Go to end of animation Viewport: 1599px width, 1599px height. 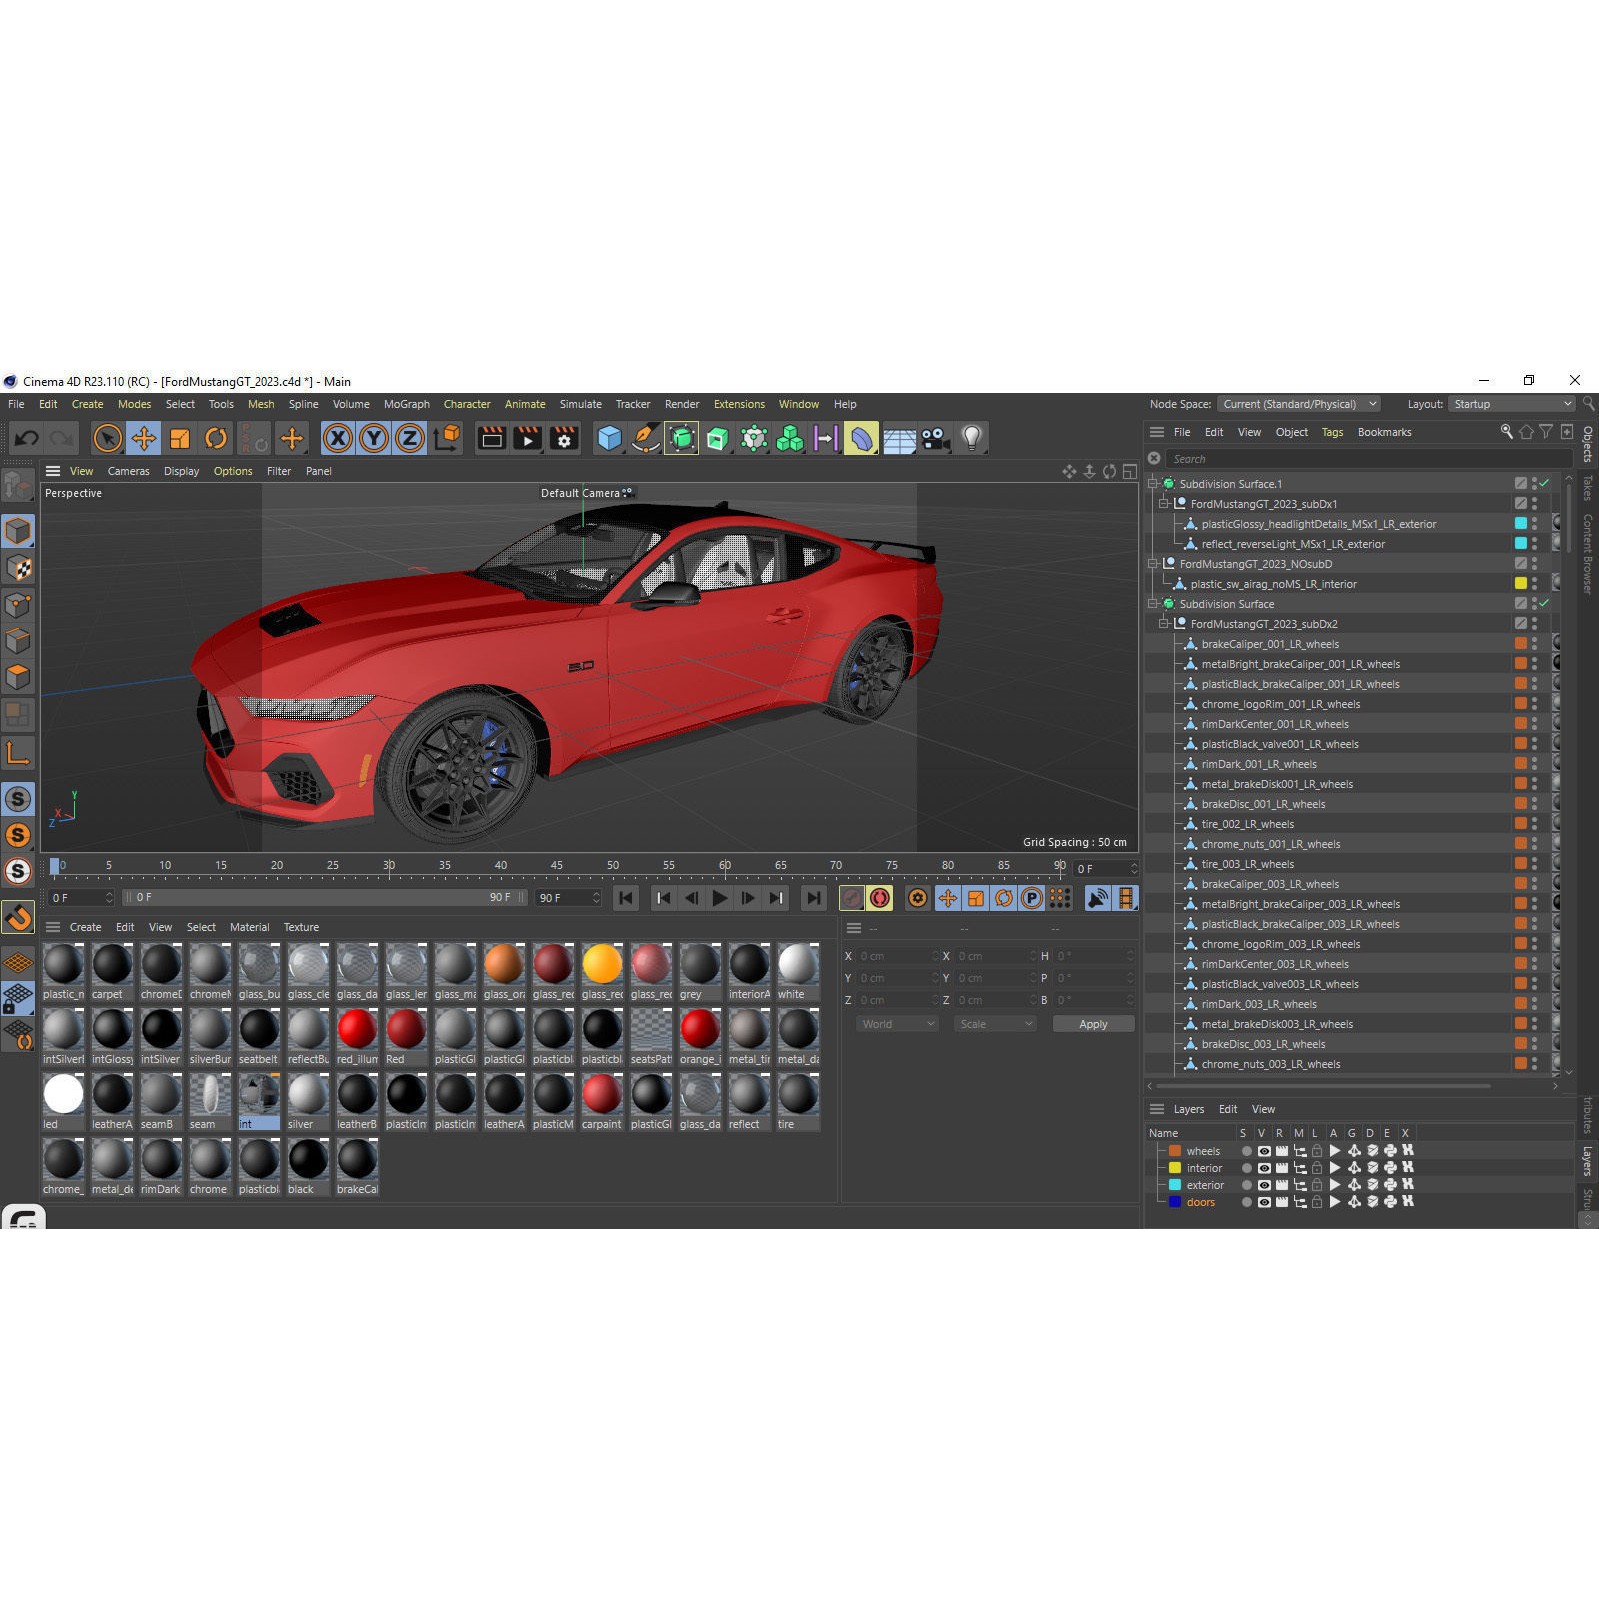pyautogui.click(x=814, y=898)
